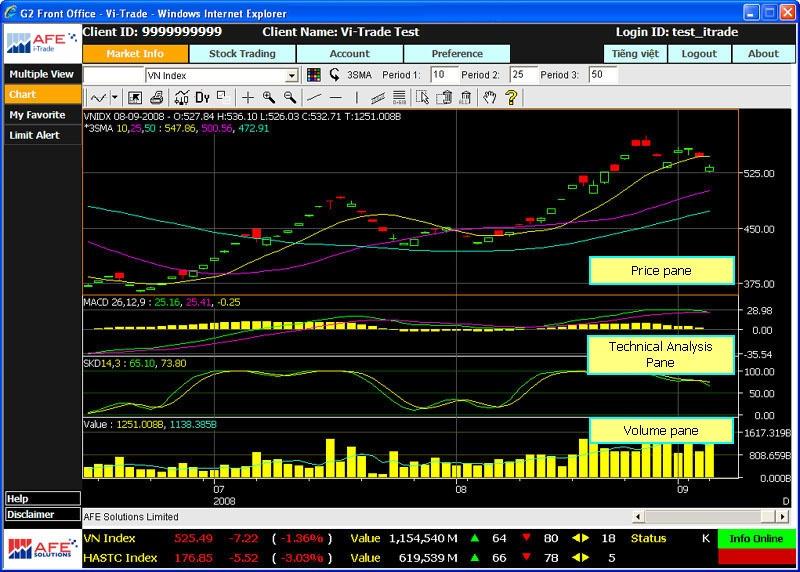Image resolution: width=800 pixels, height=572 pixels.
Task: Click the AFE Solutions Limited text
Action: pos(131,517)
